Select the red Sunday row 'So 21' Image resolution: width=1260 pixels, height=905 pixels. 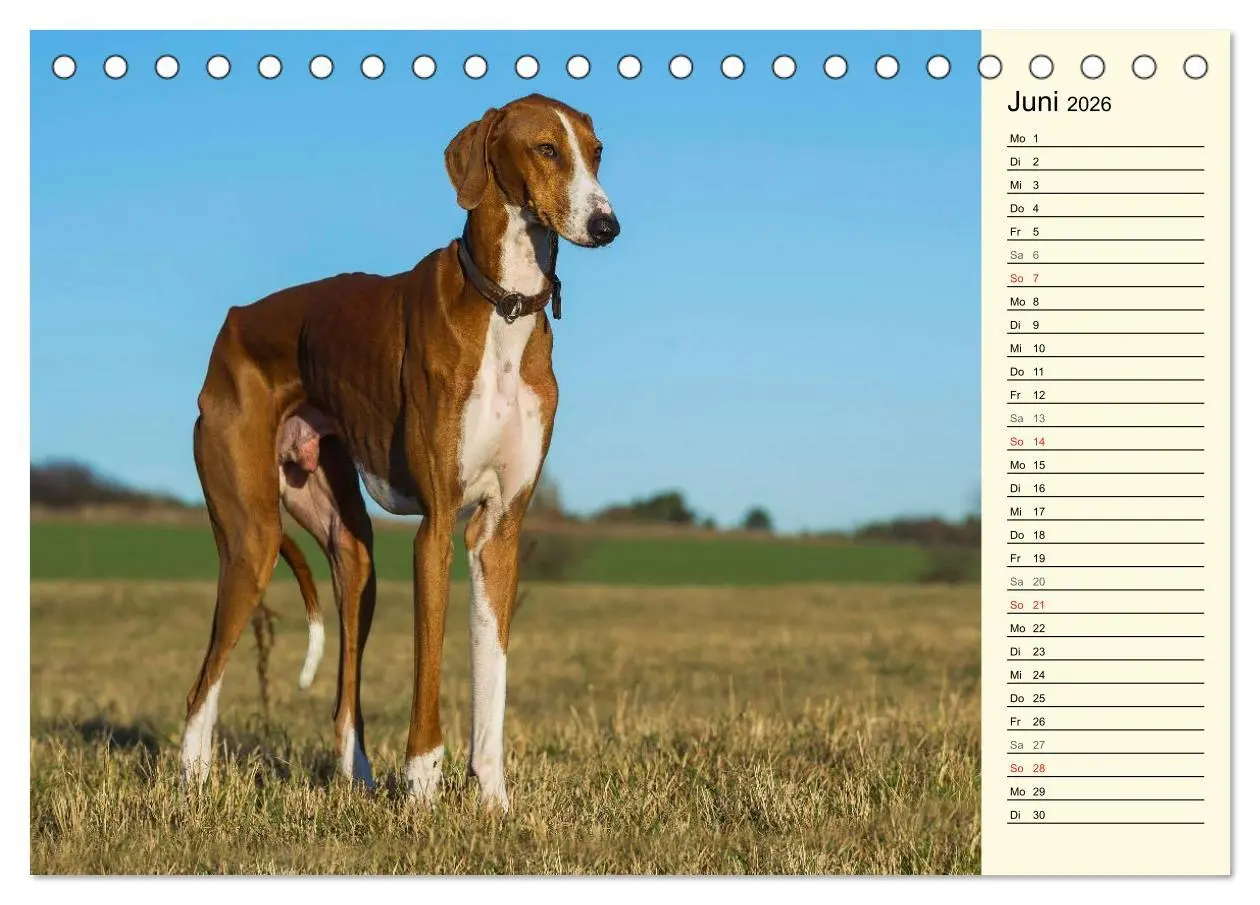pos(1105,605)
